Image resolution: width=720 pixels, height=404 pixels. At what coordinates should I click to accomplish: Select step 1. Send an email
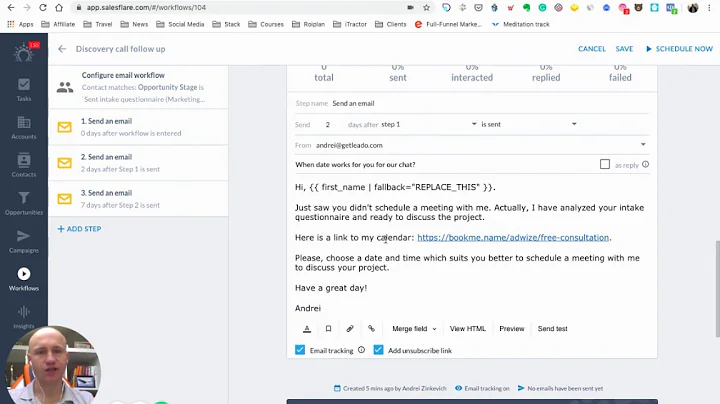pos(138,127)
